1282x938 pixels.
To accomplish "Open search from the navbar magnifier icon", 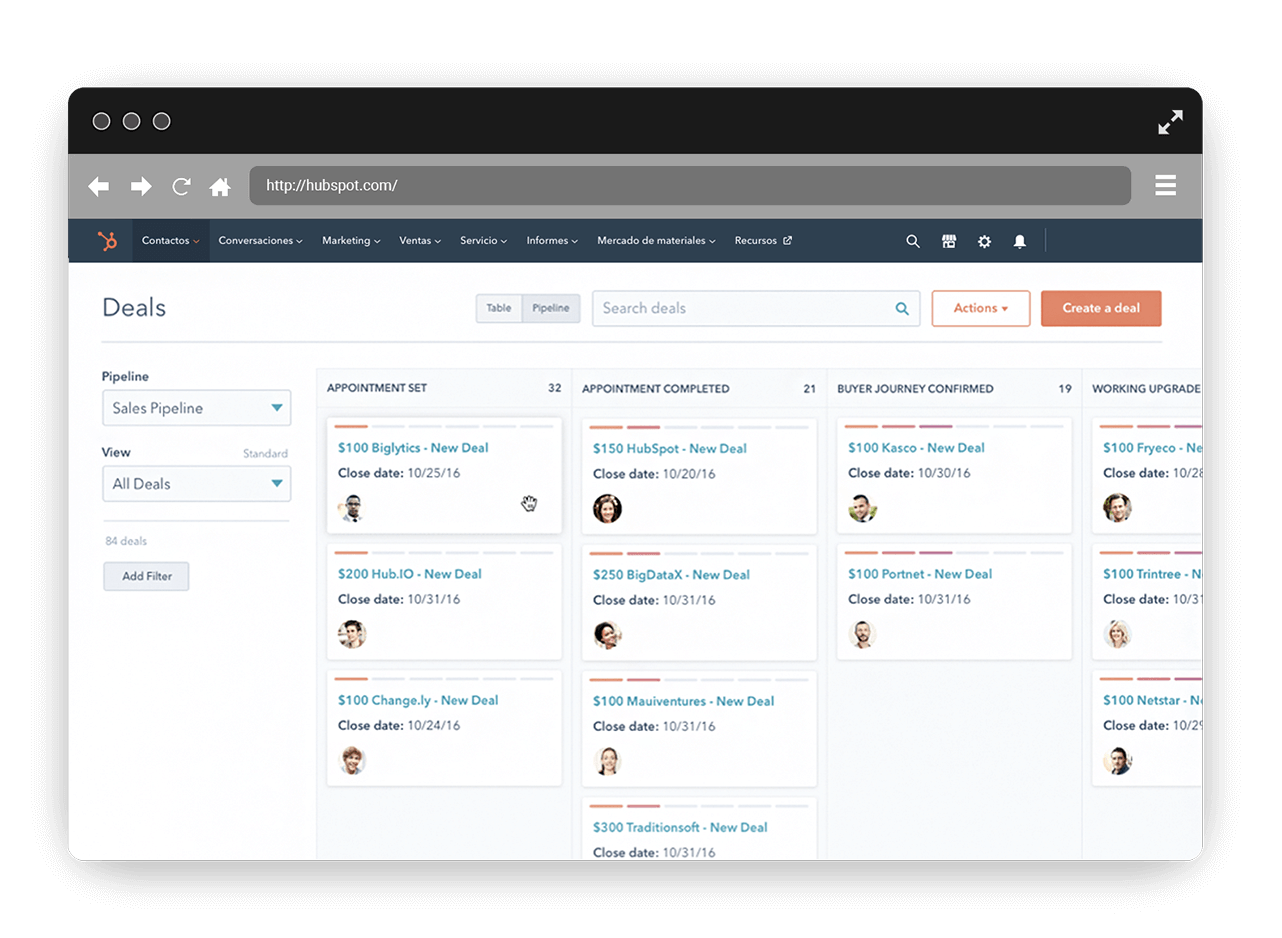I will 912,241.
